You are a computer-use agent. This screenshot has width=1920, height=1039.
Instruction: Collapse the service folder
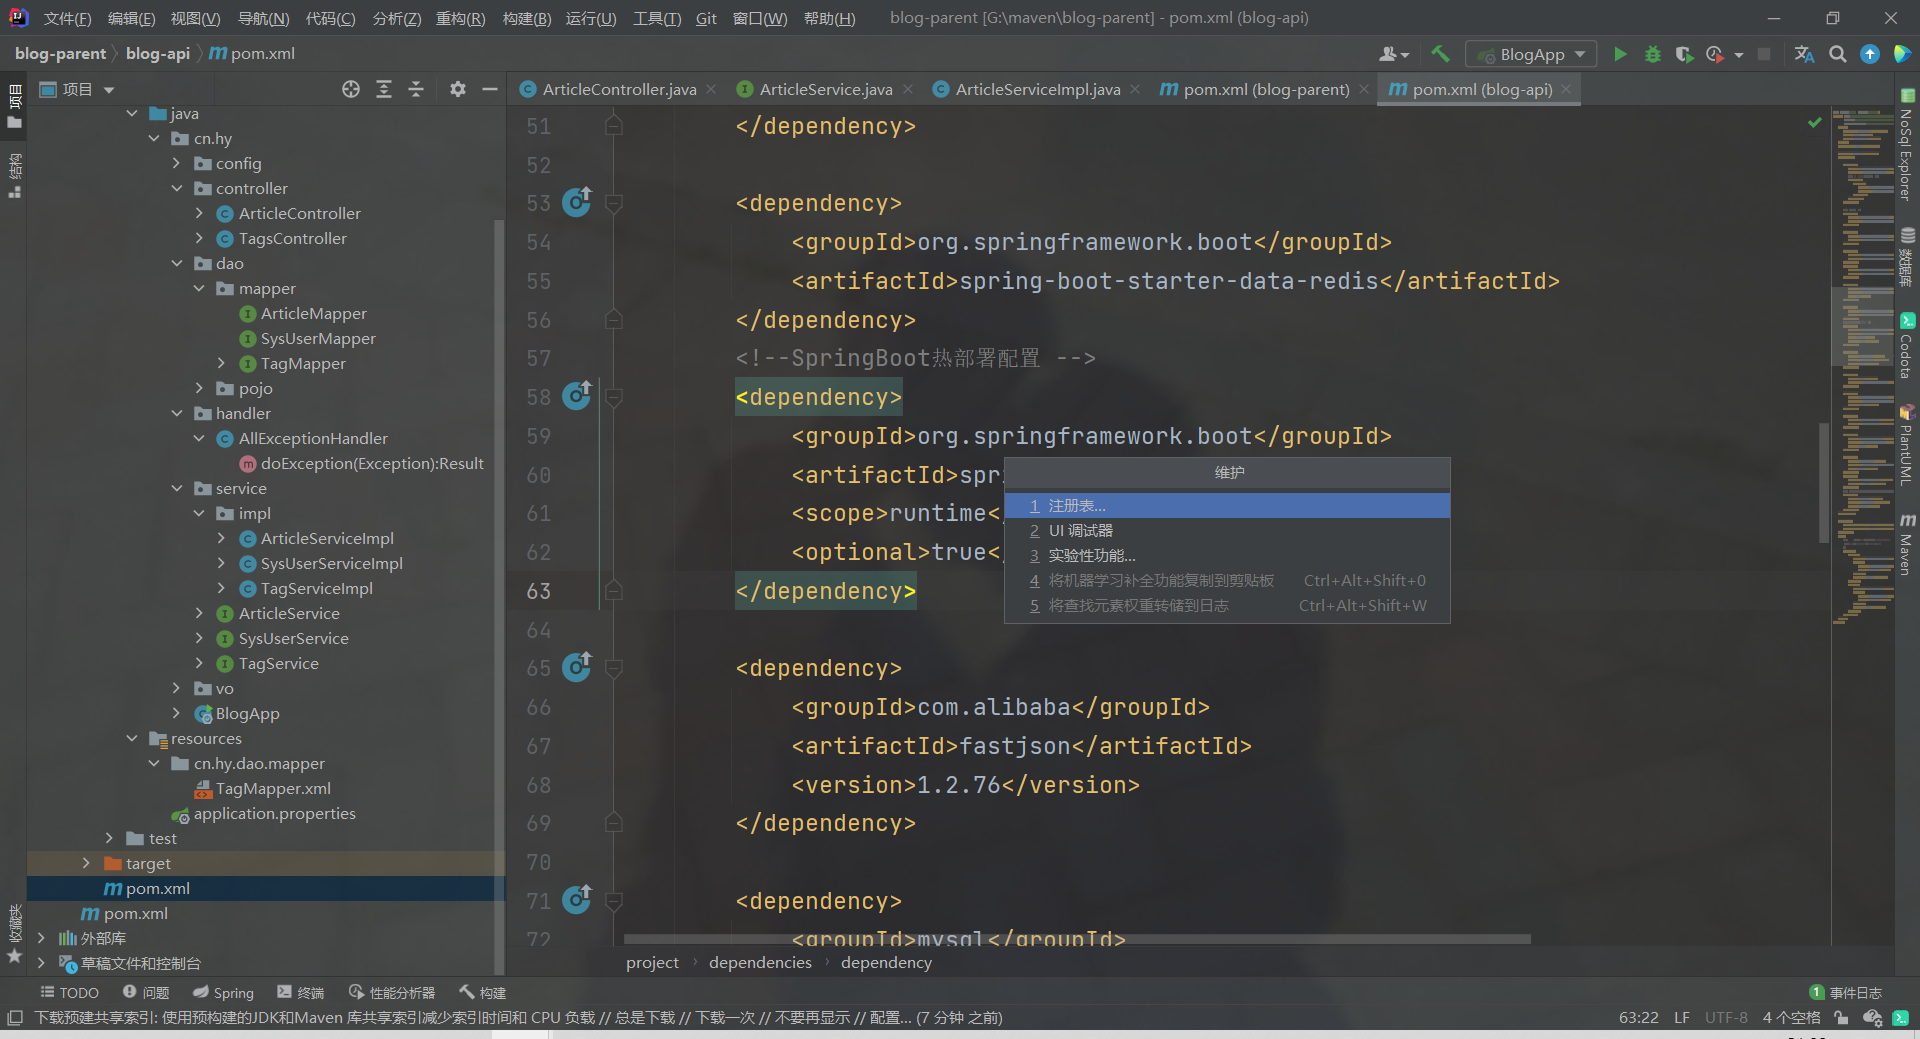pyautogui.click(x=177, y=488)
